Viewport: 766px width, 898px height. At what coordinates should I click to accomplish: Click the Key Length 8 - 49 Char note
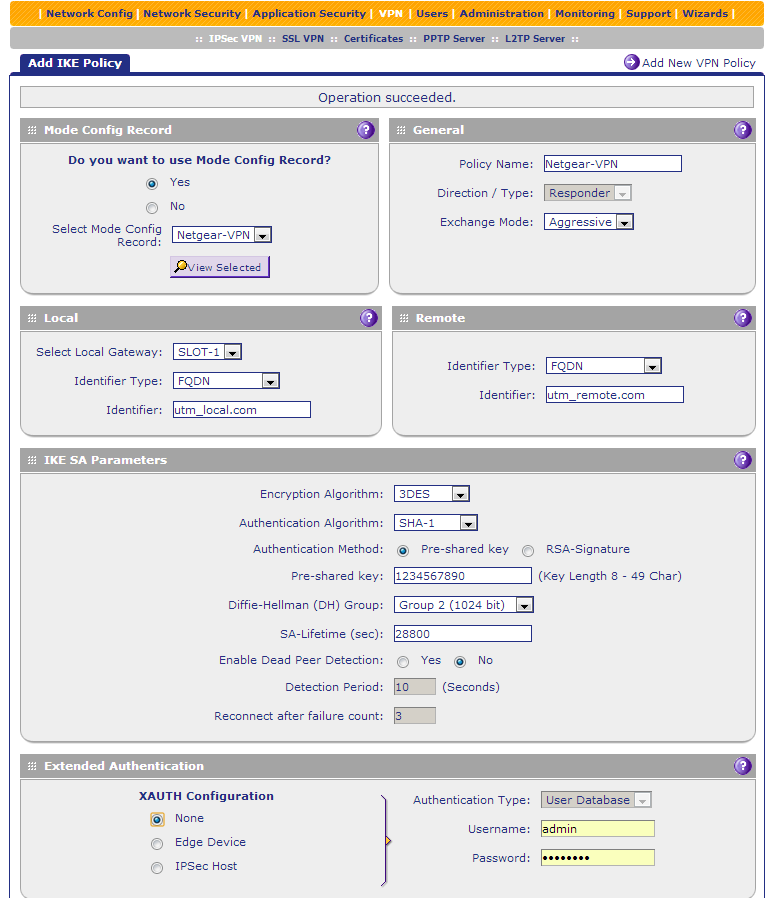(610, 576)
